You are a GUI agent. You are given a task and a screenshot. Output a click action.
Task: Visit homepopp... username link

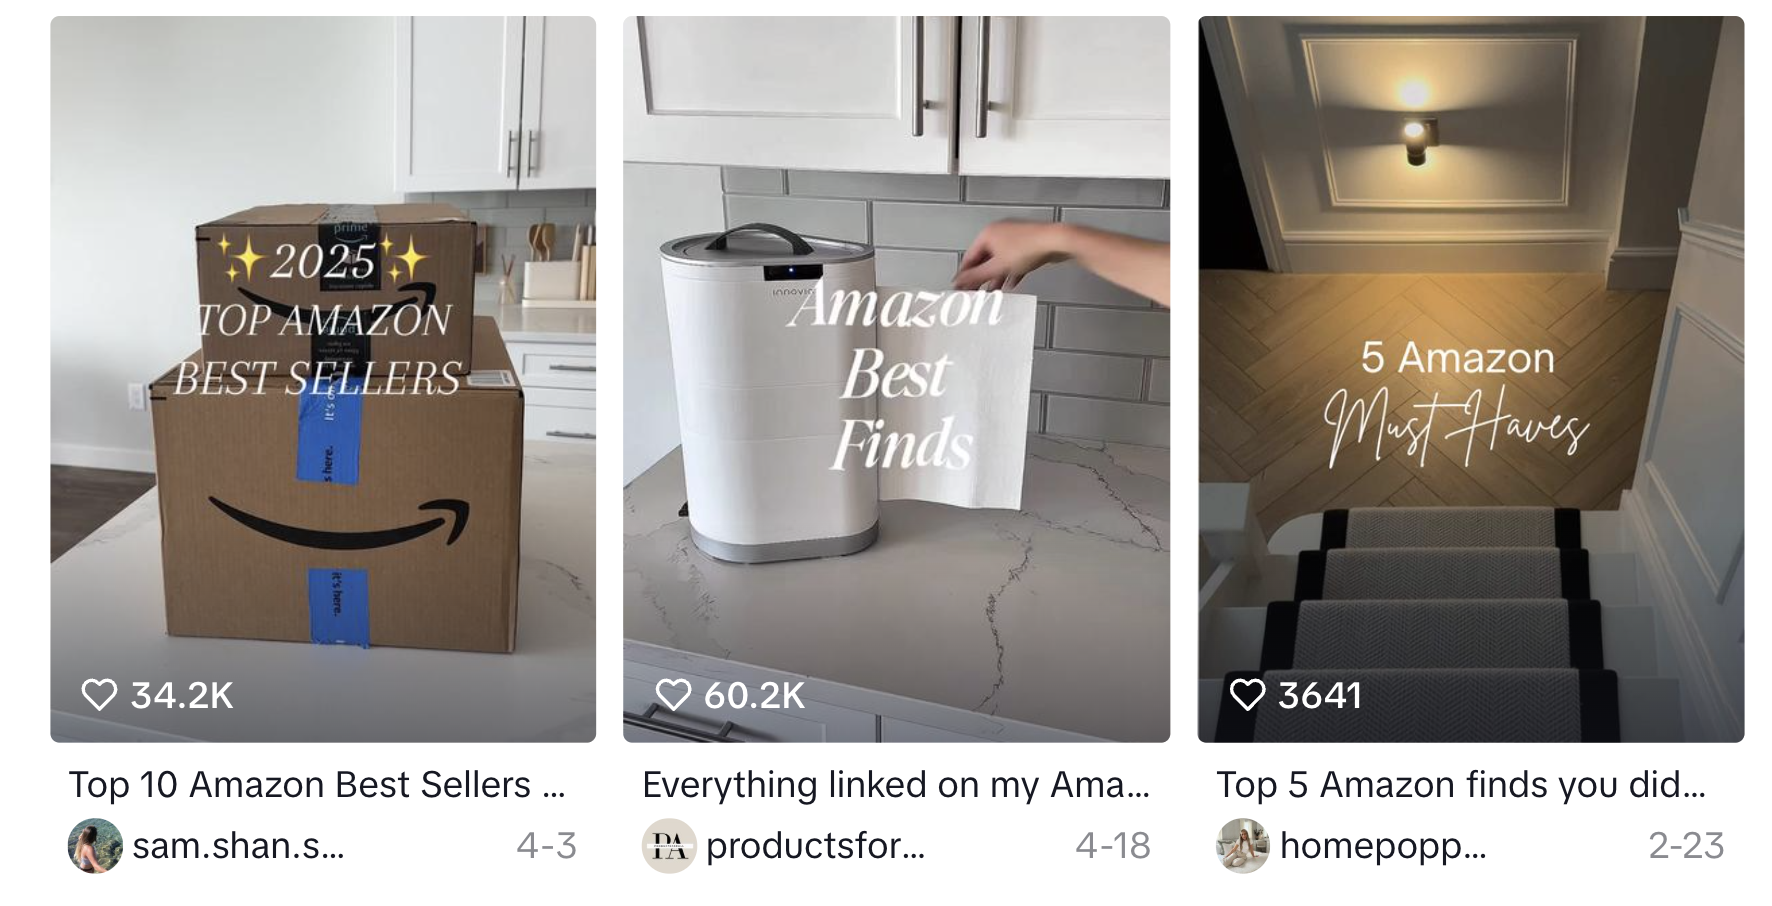[x=1383, y=846]
